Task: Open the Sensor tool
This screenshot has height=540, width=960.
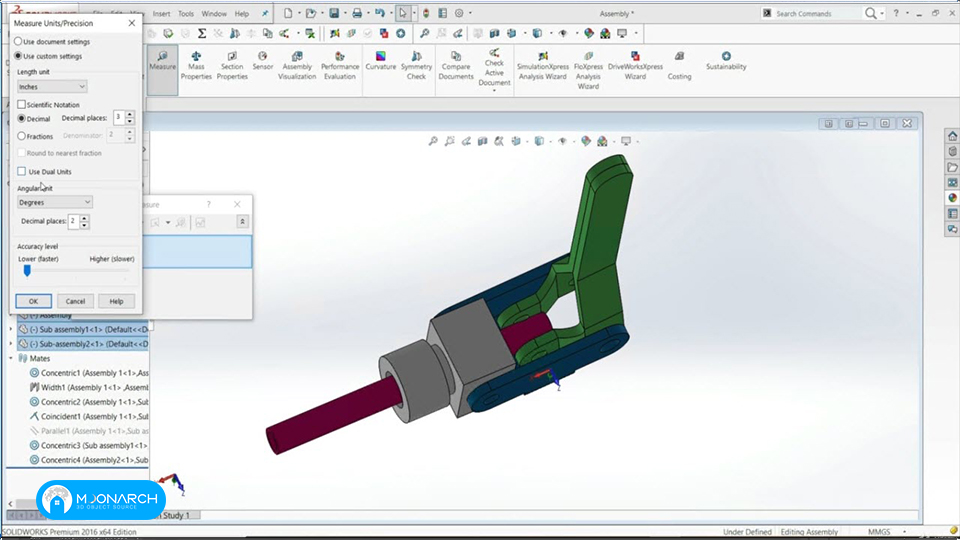Action: click(x=263, y=61)
